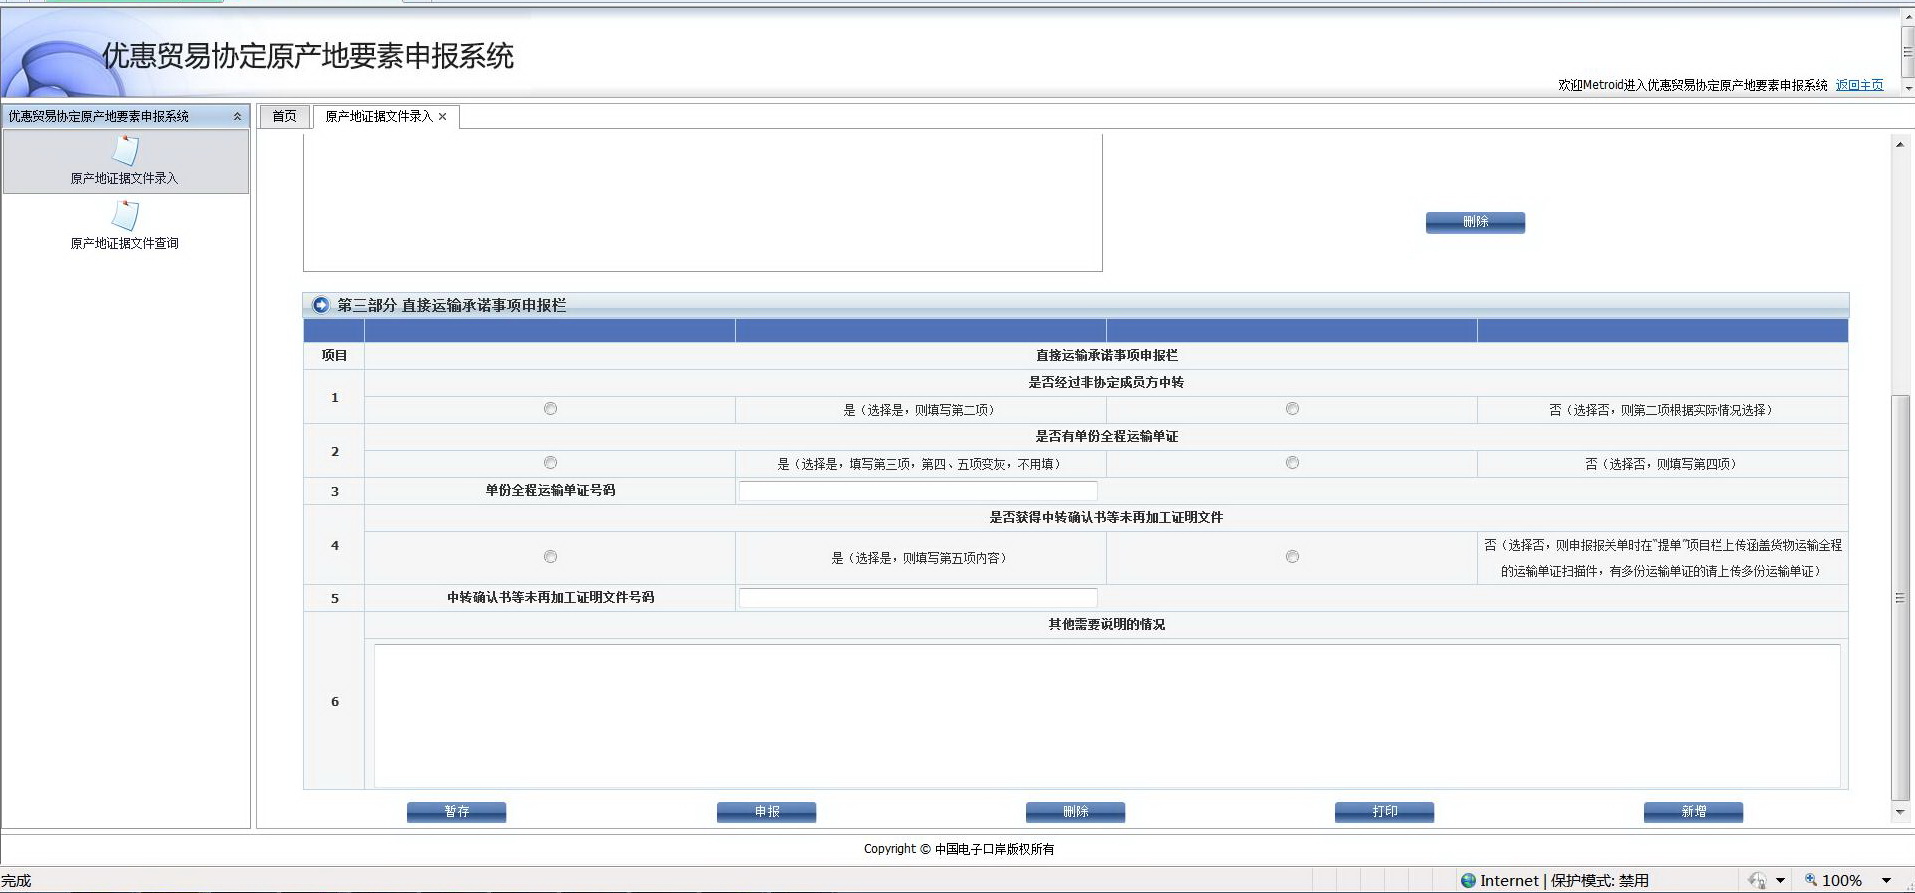The width and height of the screenshot is (1915, 893).
Task: Switch to the 首页 tab
Action: pyautogui.click(x=284, y=116)
